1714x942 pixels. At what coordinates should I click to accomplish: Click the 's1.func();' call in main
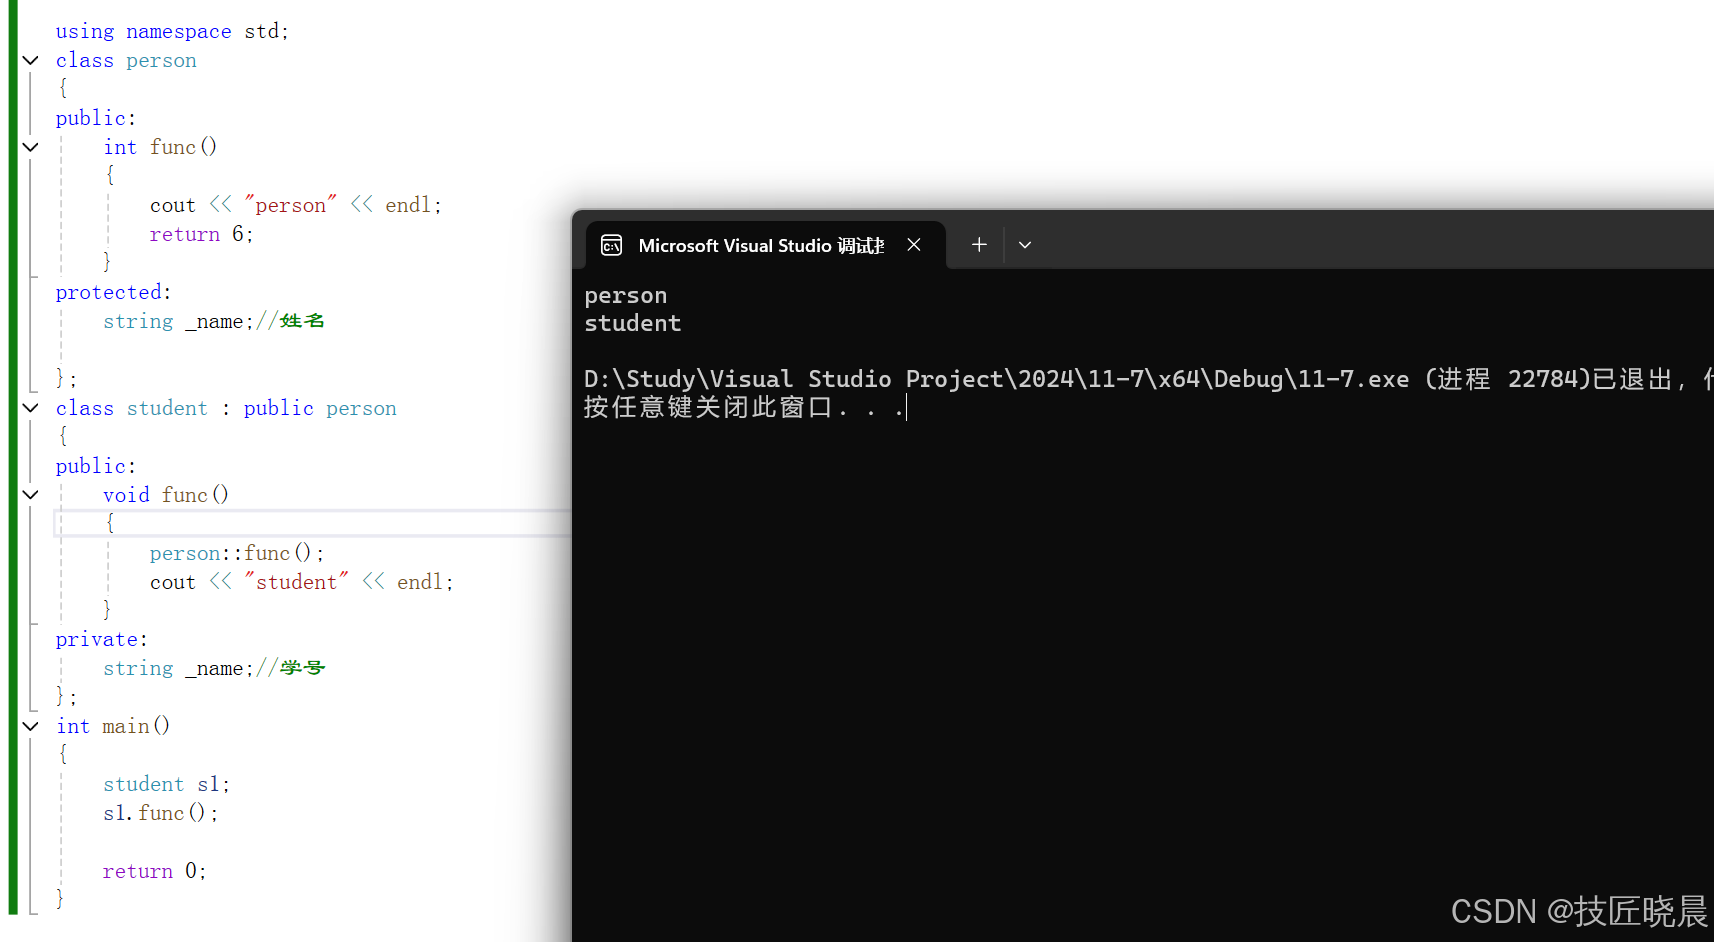pos(160,813)
